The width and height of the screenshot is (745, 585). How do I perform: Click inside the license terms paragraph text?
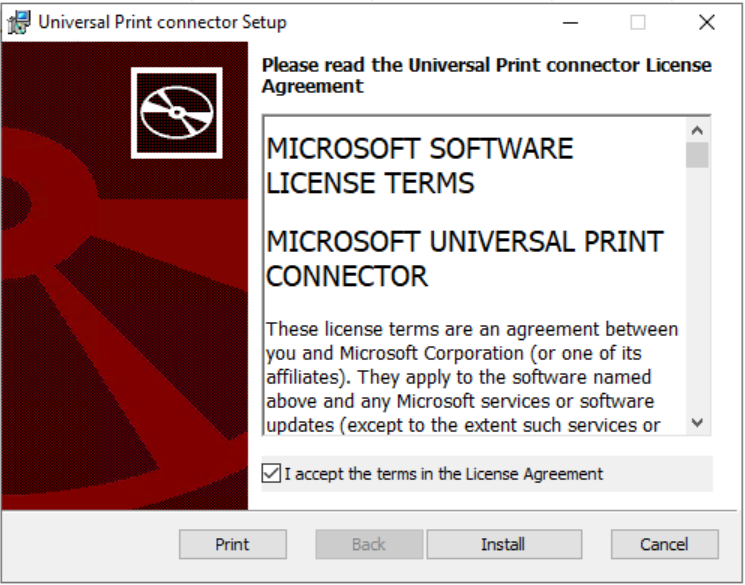471,377
